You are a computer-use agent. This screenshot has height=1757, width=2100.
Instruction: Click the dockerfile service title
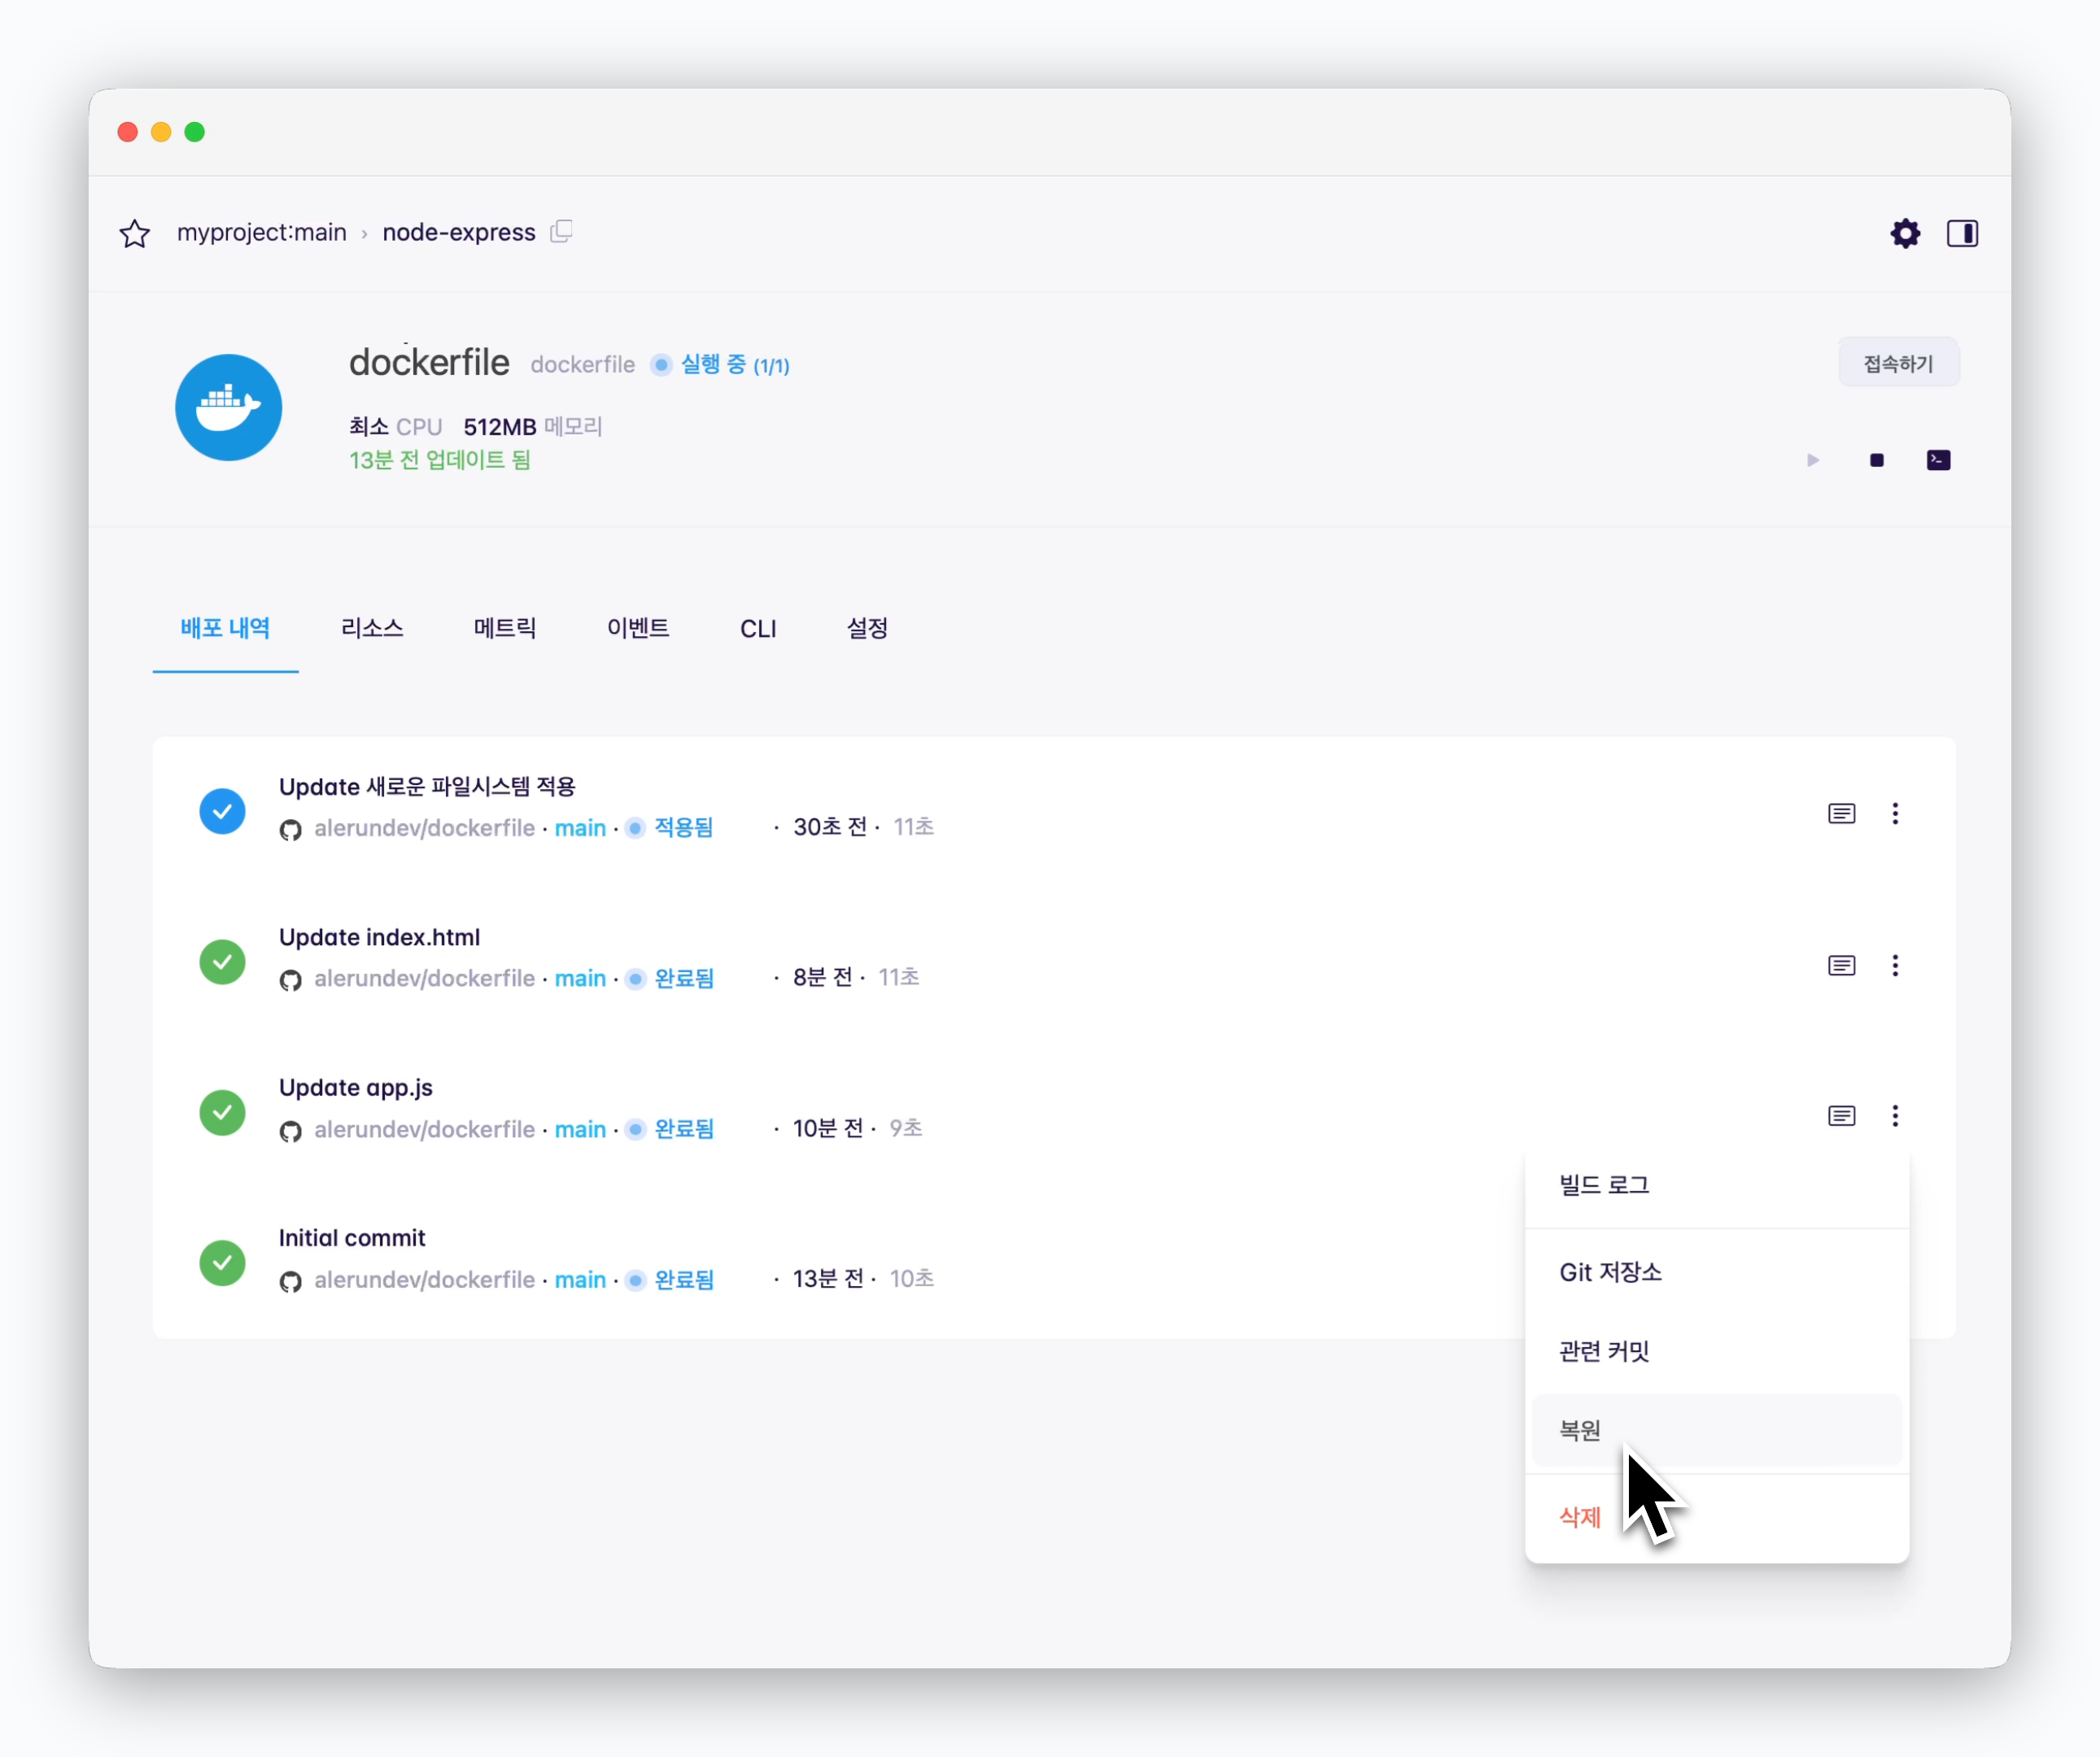(429, 362)
